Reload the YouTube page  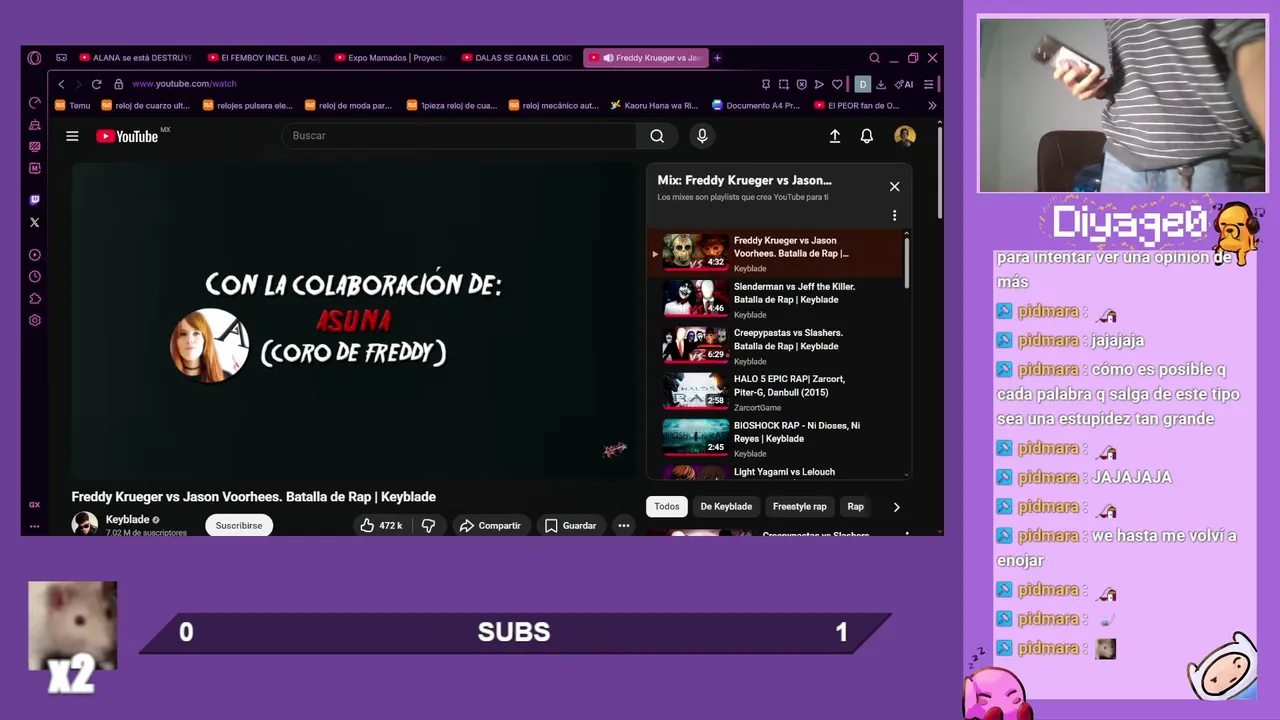96,84
